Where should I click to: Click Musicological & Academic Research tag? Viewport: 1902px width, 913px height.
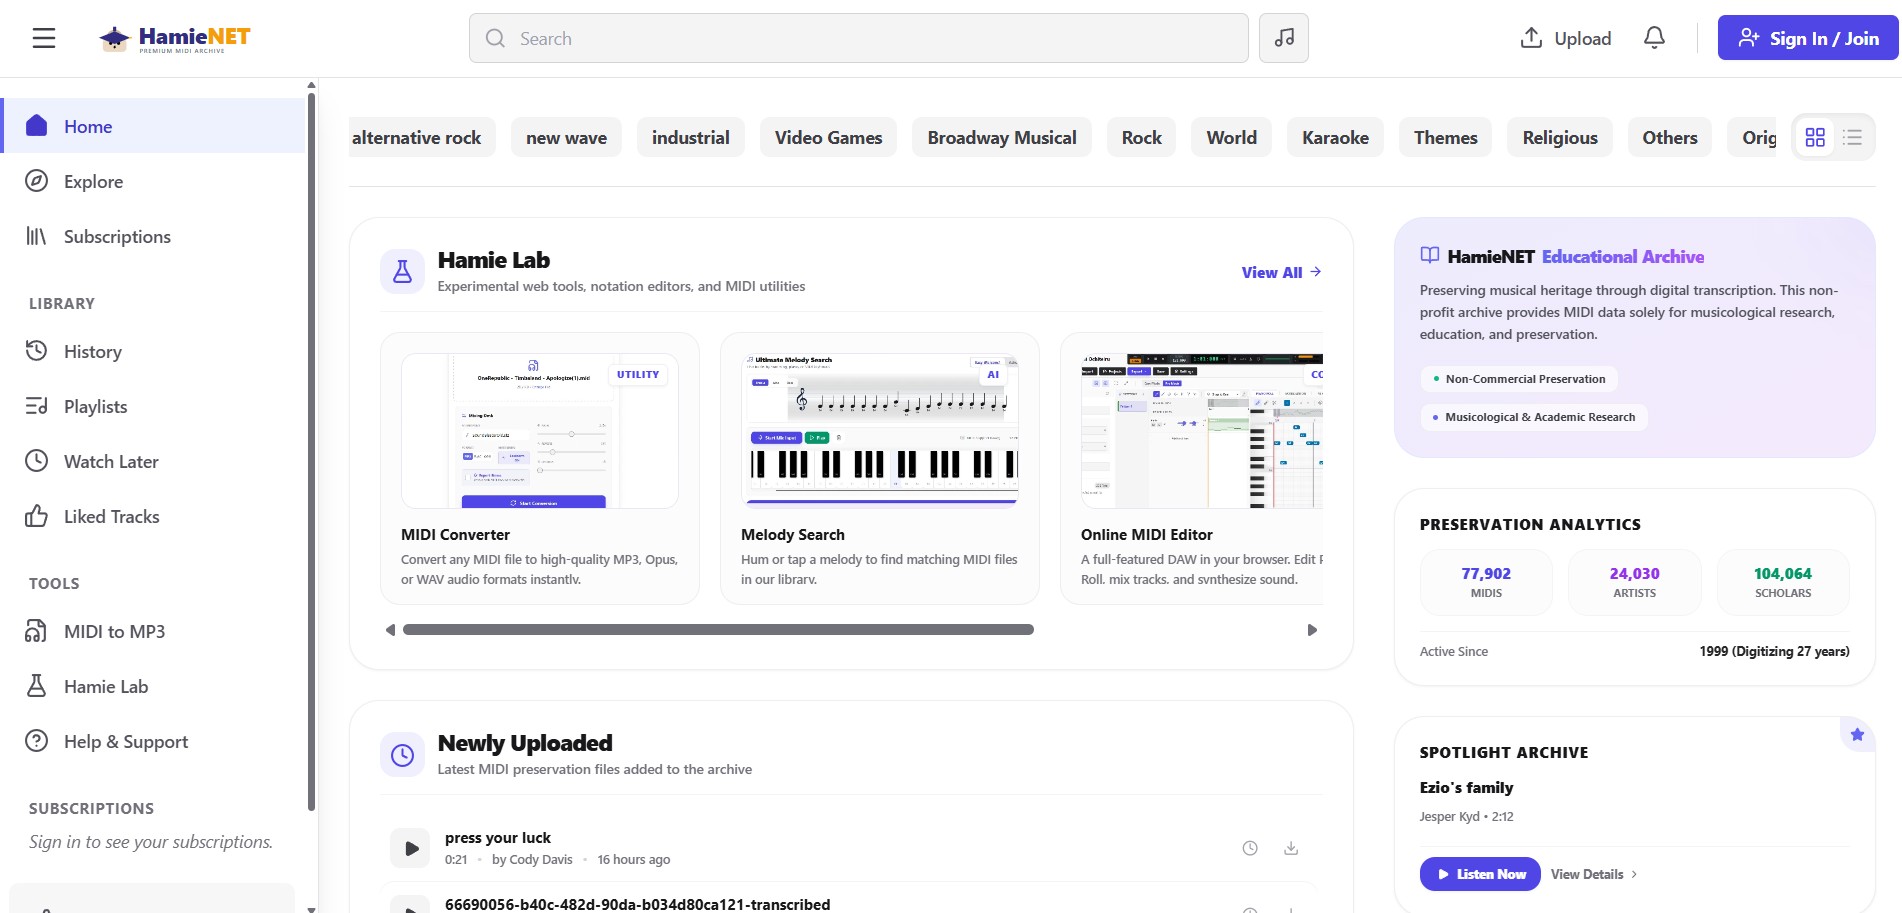1534,417
